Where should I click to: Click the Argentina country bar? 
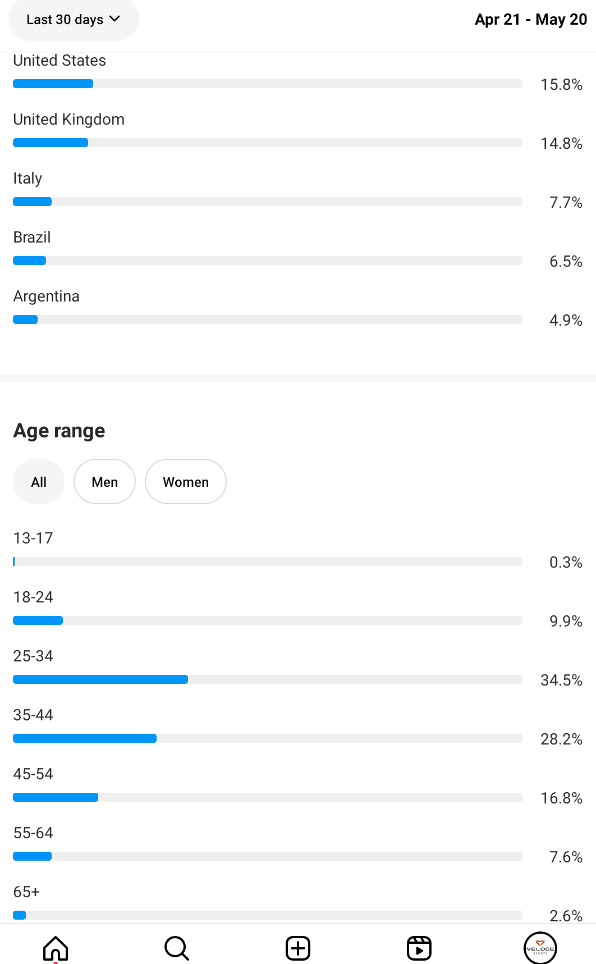point(268,320)
